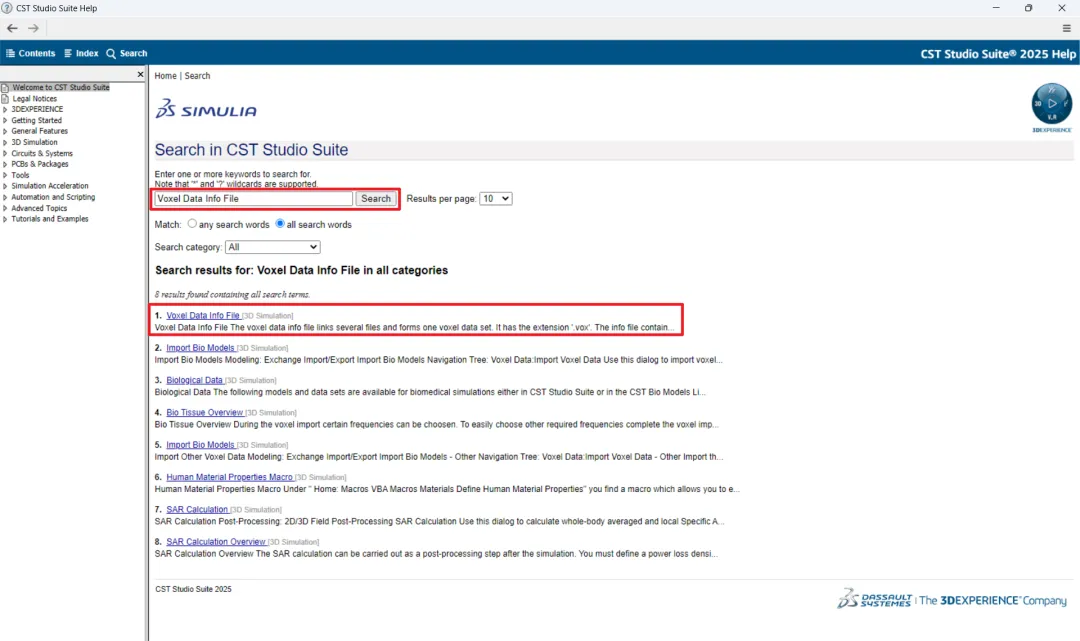1080x641 pixels.
Task: Click the Dassault Systemes footer logo
Action: point(951,599)
